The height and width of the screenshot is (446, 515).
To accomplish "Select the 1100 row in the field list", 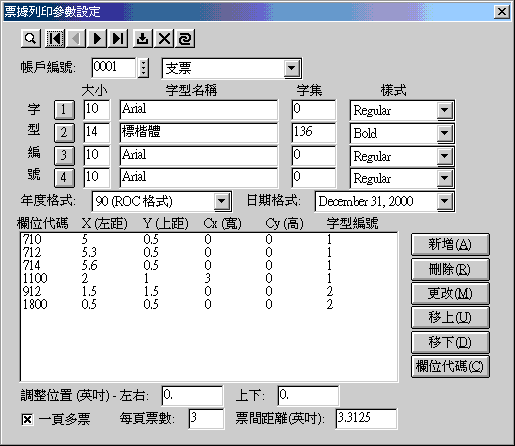I will [x=209, y=278].
